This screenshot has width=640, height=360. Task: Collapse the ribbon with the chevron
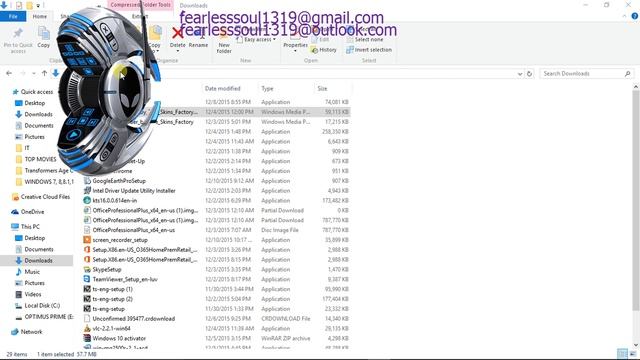pos(624,16)
